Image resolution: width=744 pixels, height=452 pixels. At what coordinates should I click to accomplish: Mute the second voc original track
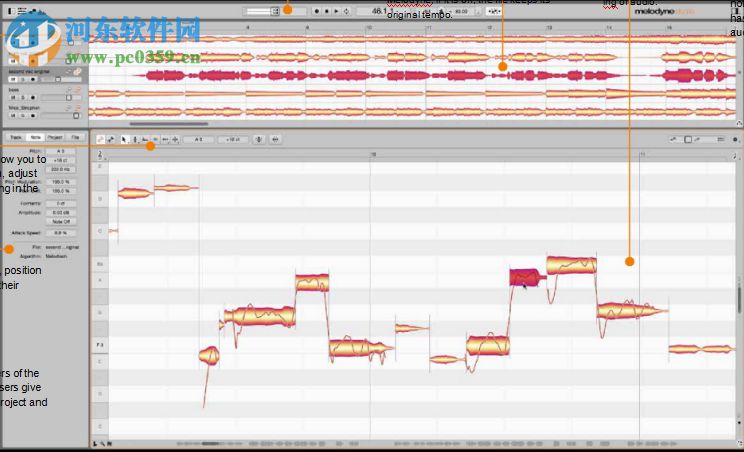tap(13, 79)
